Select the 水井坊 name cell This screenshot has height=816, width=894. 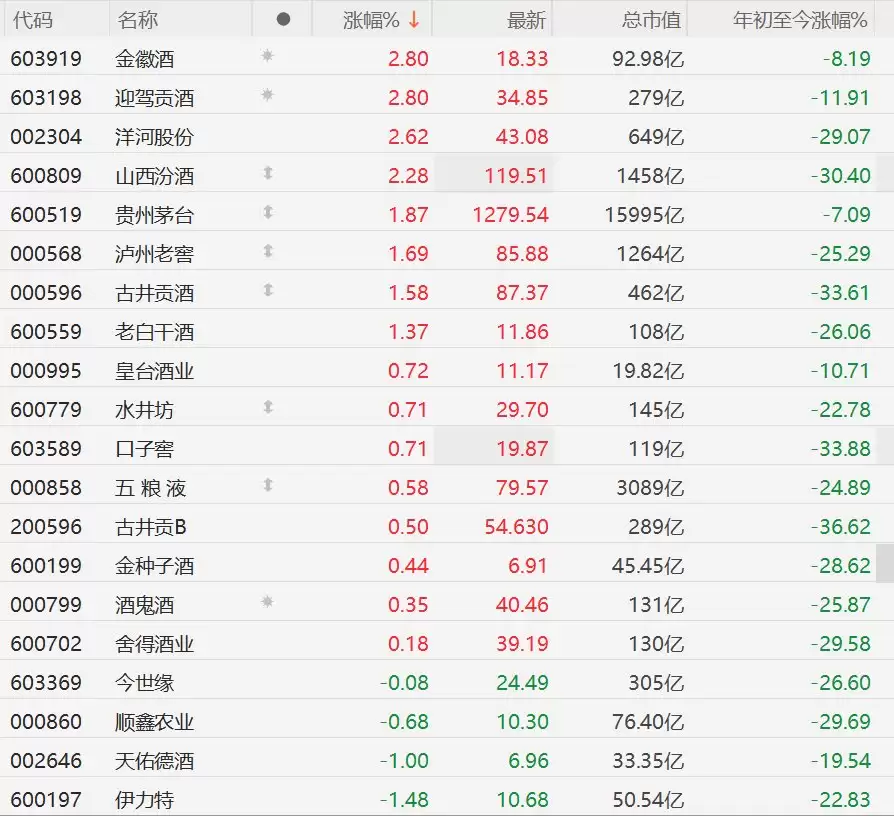tap(144, 410)
